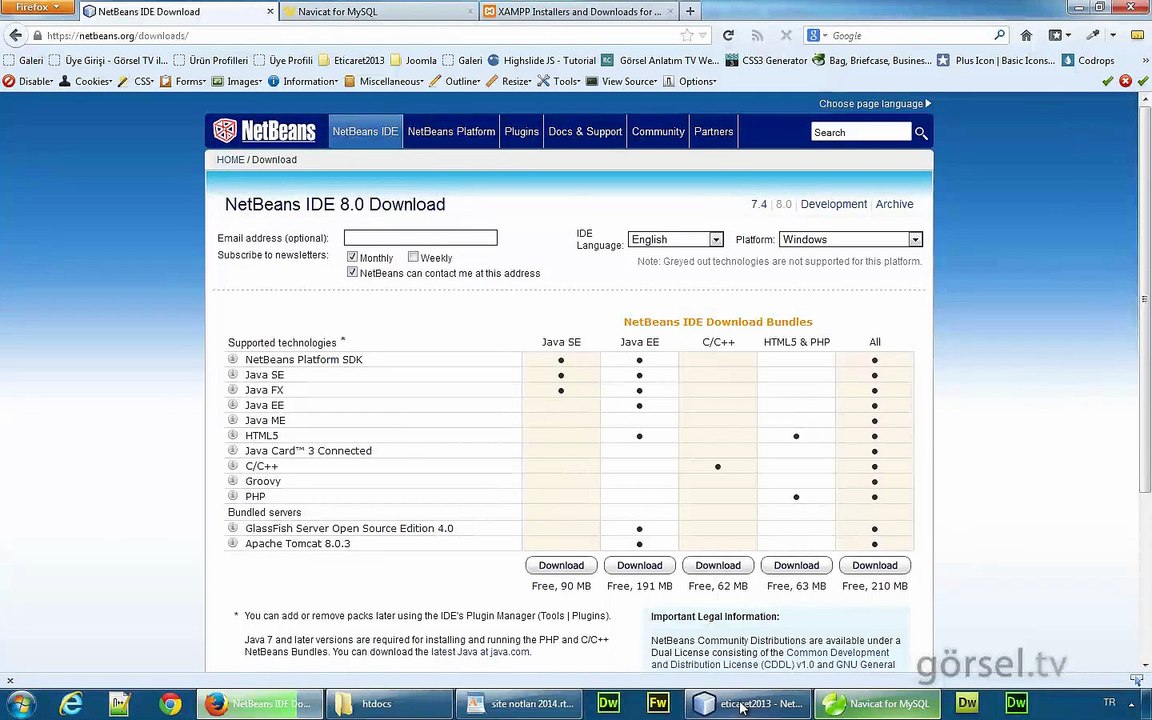Viewport: 1152px width, 720px height.
Task: Click the info icon beside Java FX
Action: tap(233, 389)
